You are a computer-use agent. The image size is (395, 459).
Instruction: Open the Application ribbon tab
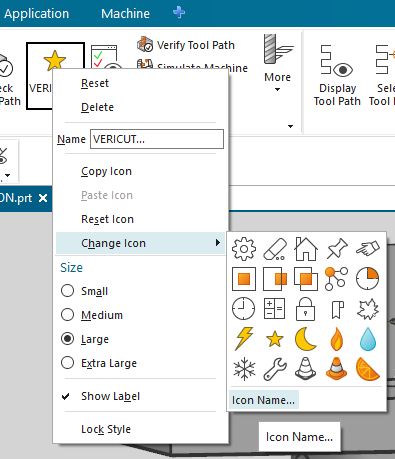click(37, 13)
